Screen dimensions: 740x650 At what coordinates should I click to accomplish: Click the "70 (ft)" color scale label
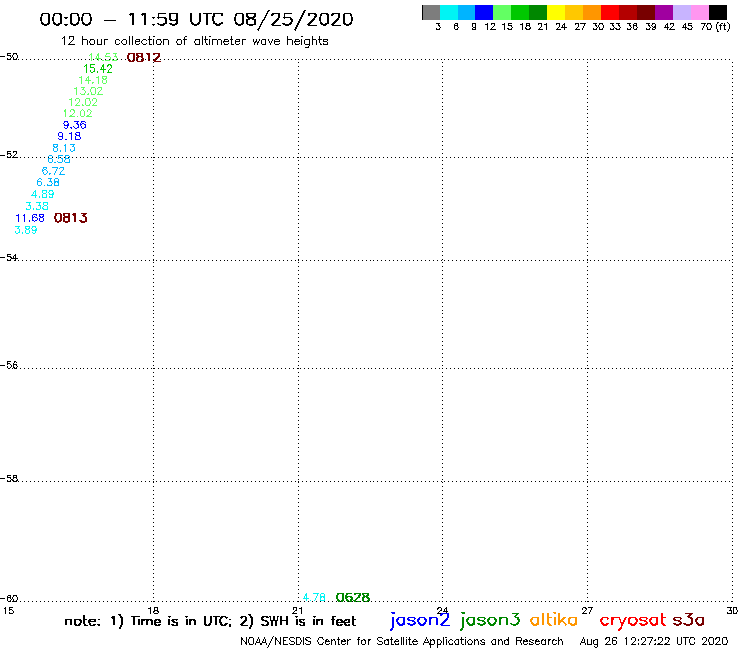point(715,27)
